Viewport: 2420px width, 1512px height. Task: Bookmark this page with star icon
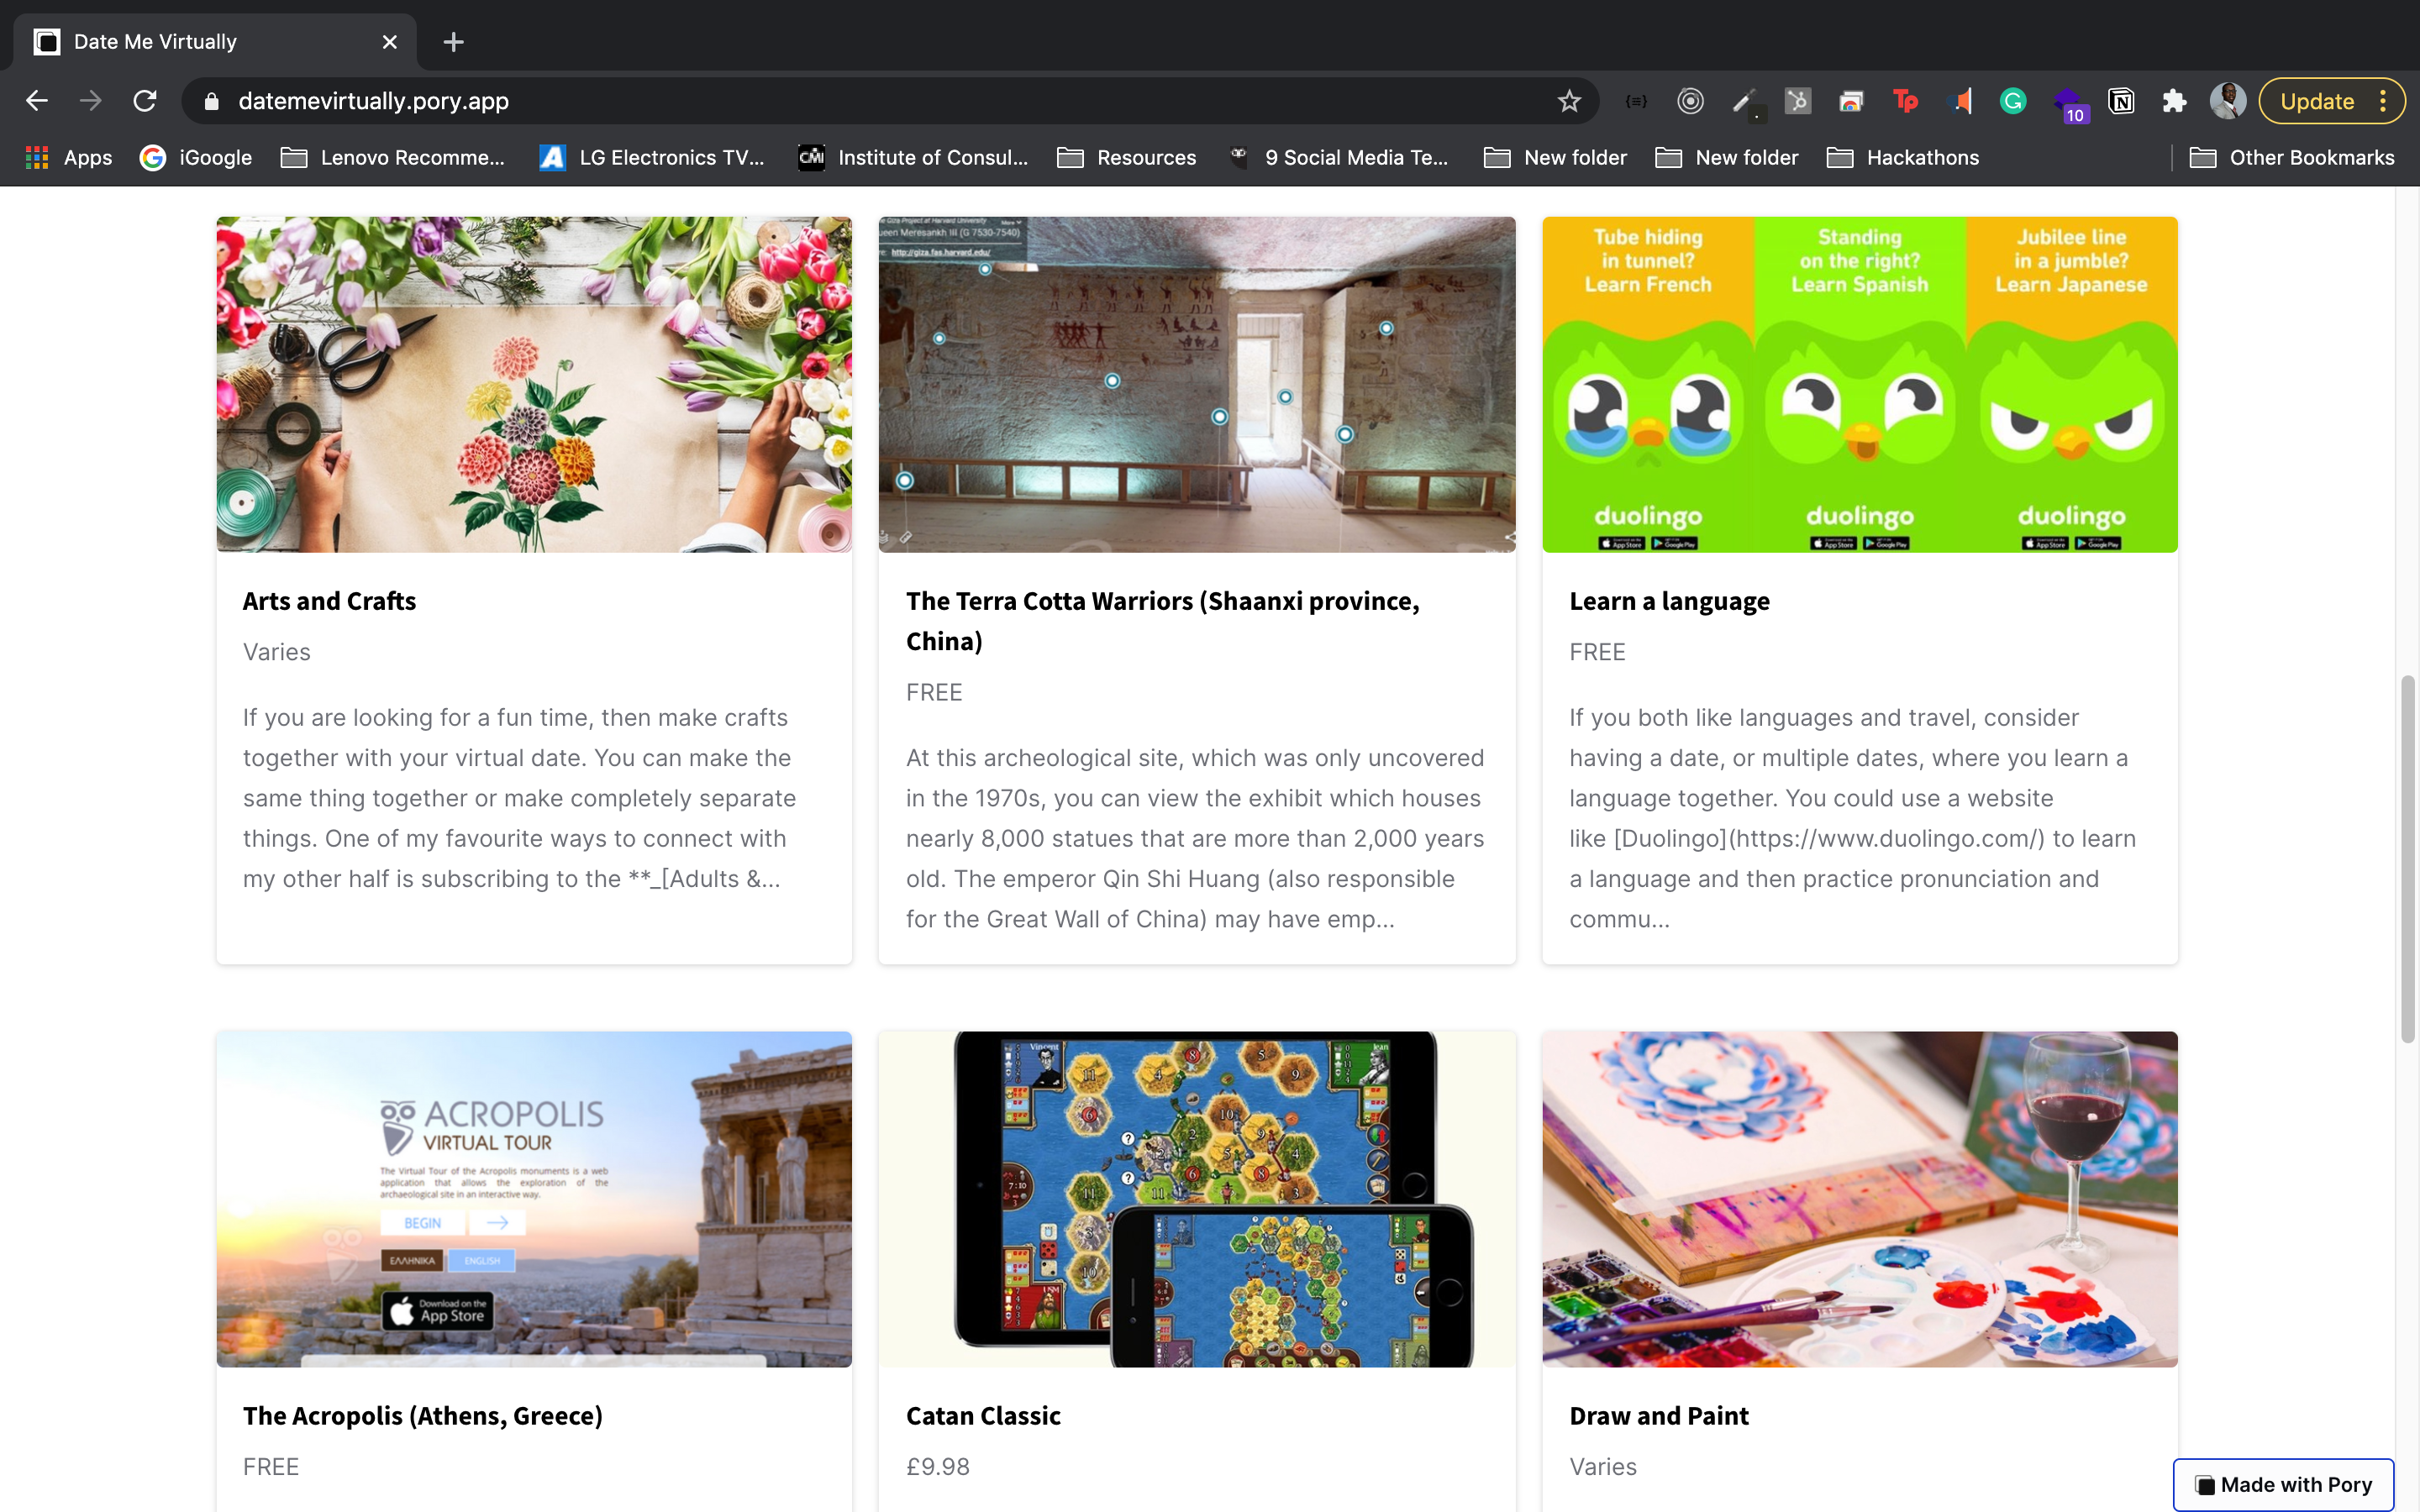coord(1568,101)
